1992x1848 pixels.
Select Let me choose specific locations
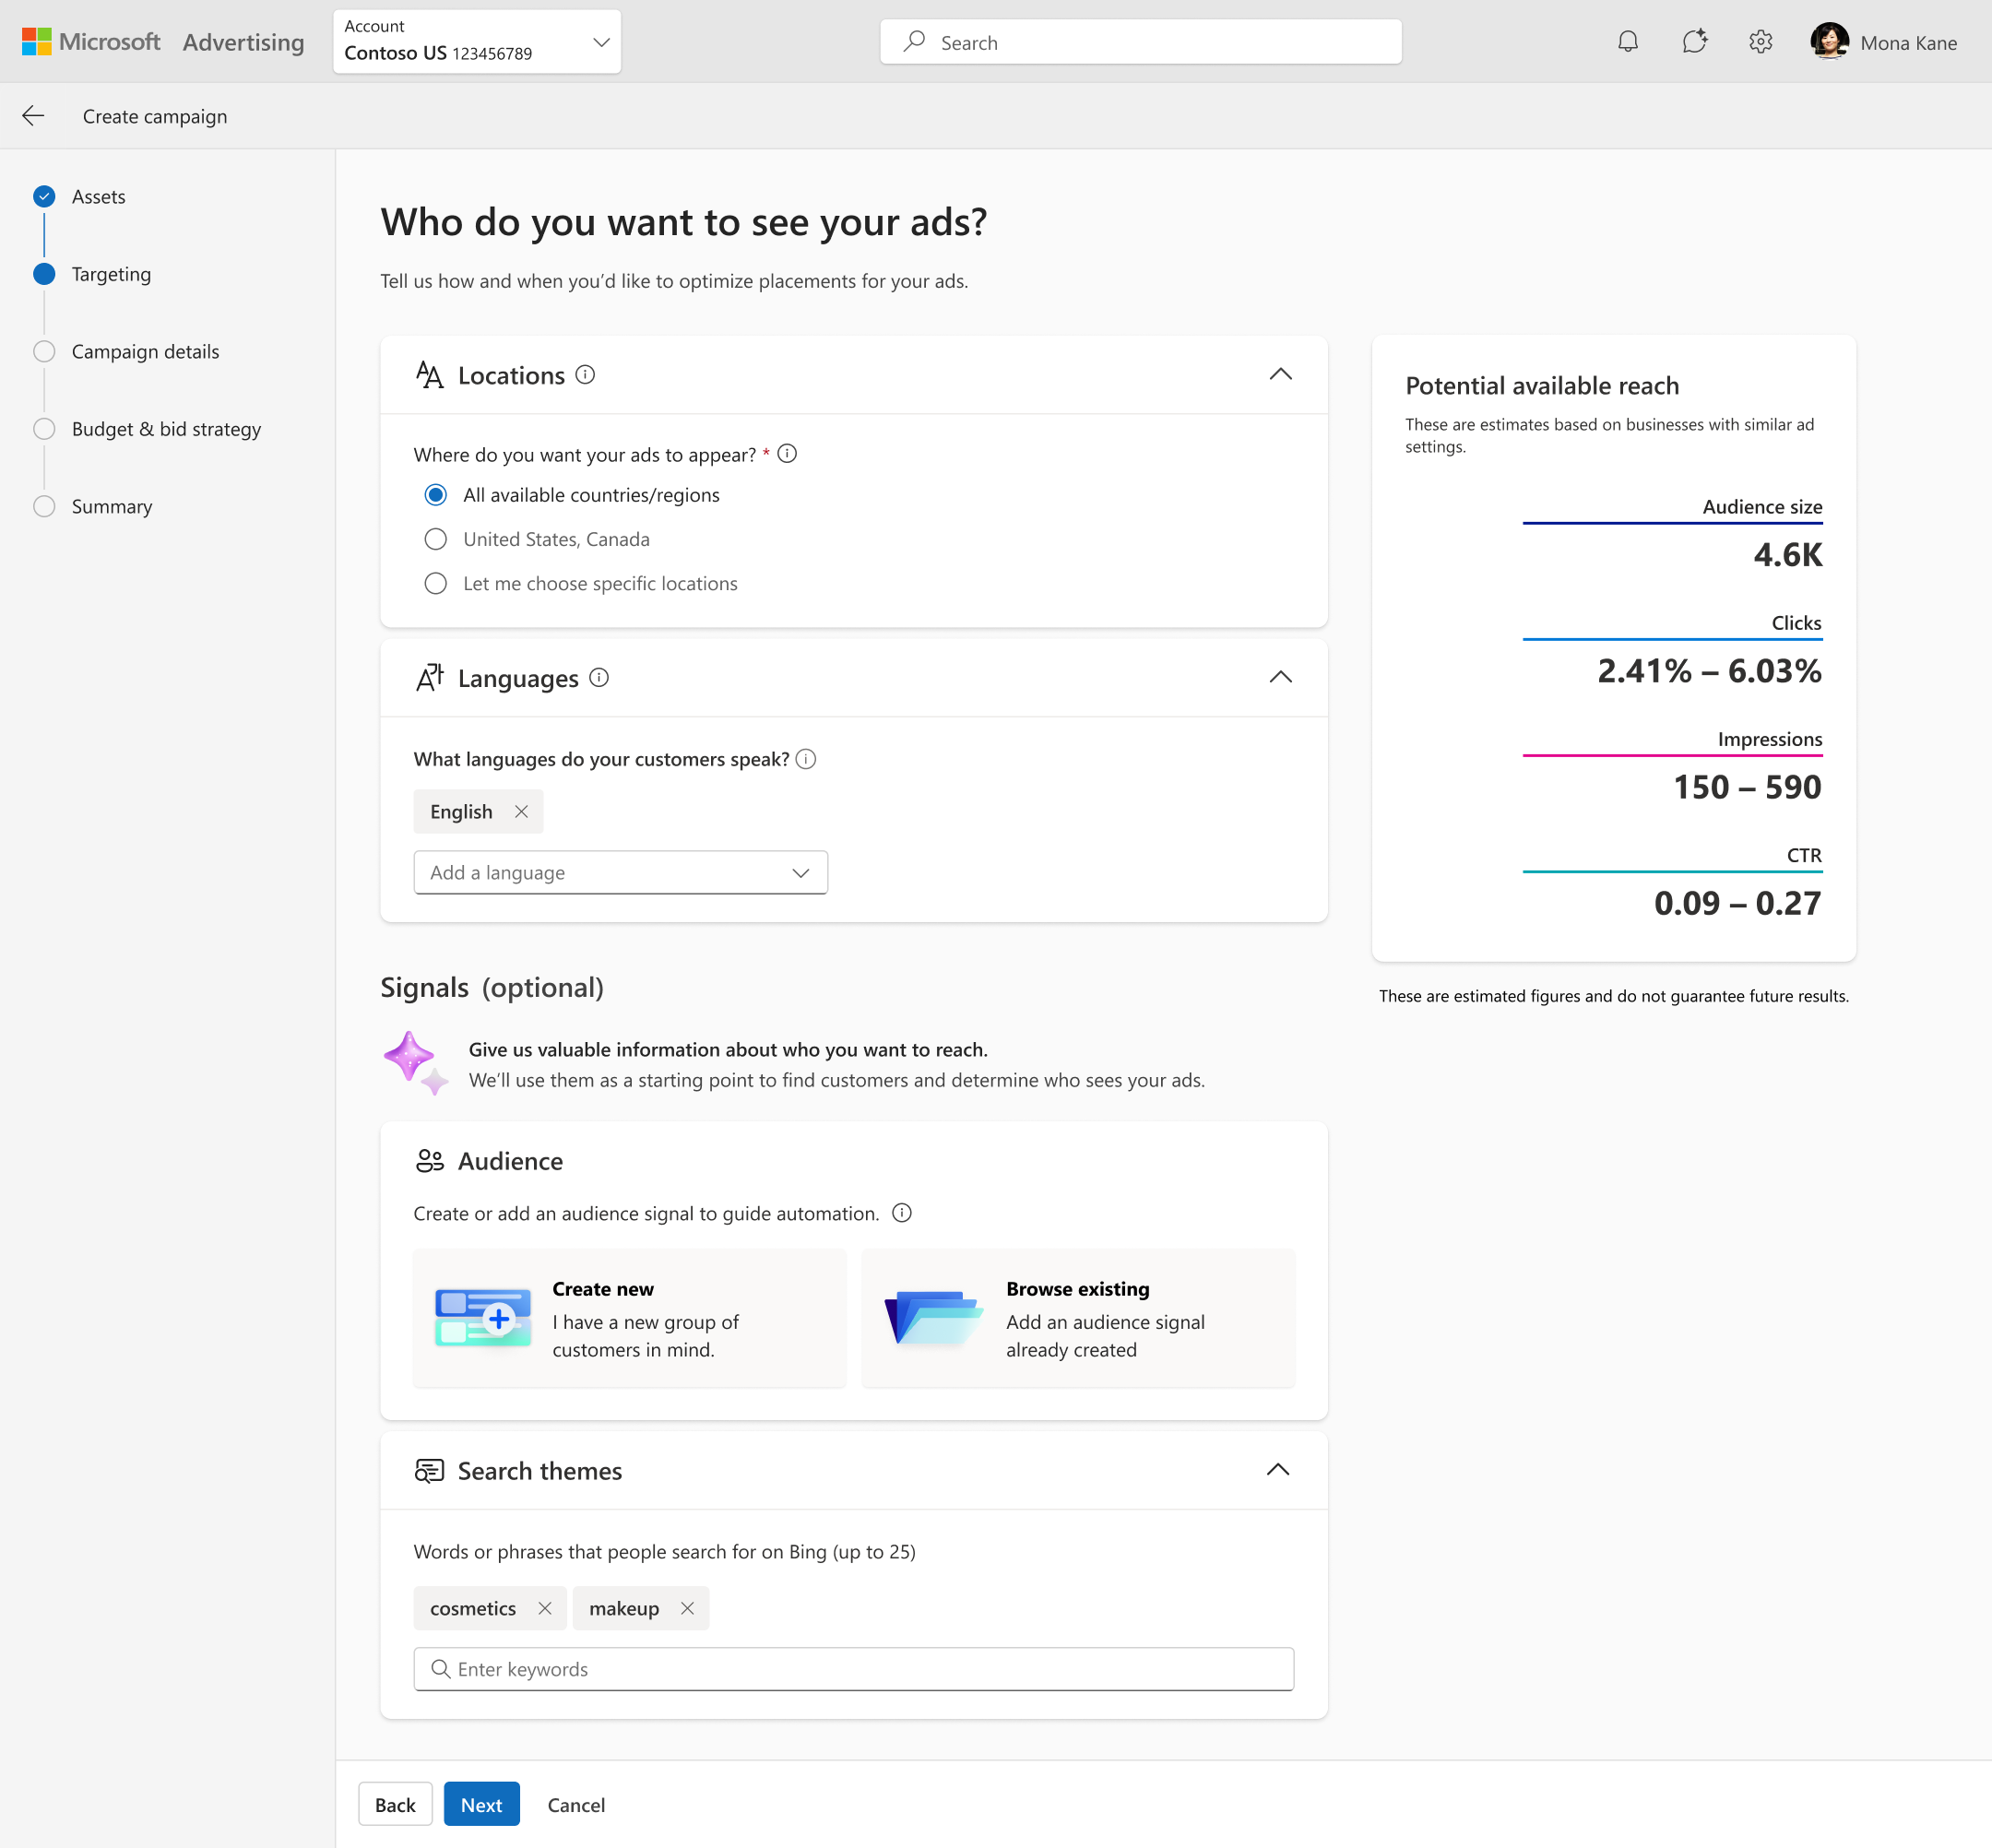436,583
